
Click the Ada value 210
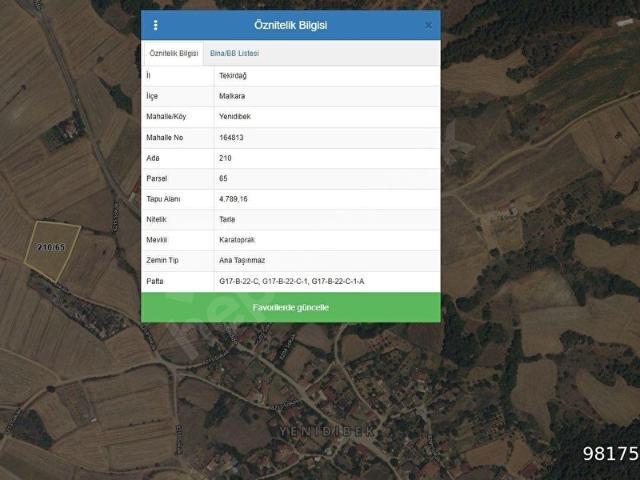(x=225, y=158)
